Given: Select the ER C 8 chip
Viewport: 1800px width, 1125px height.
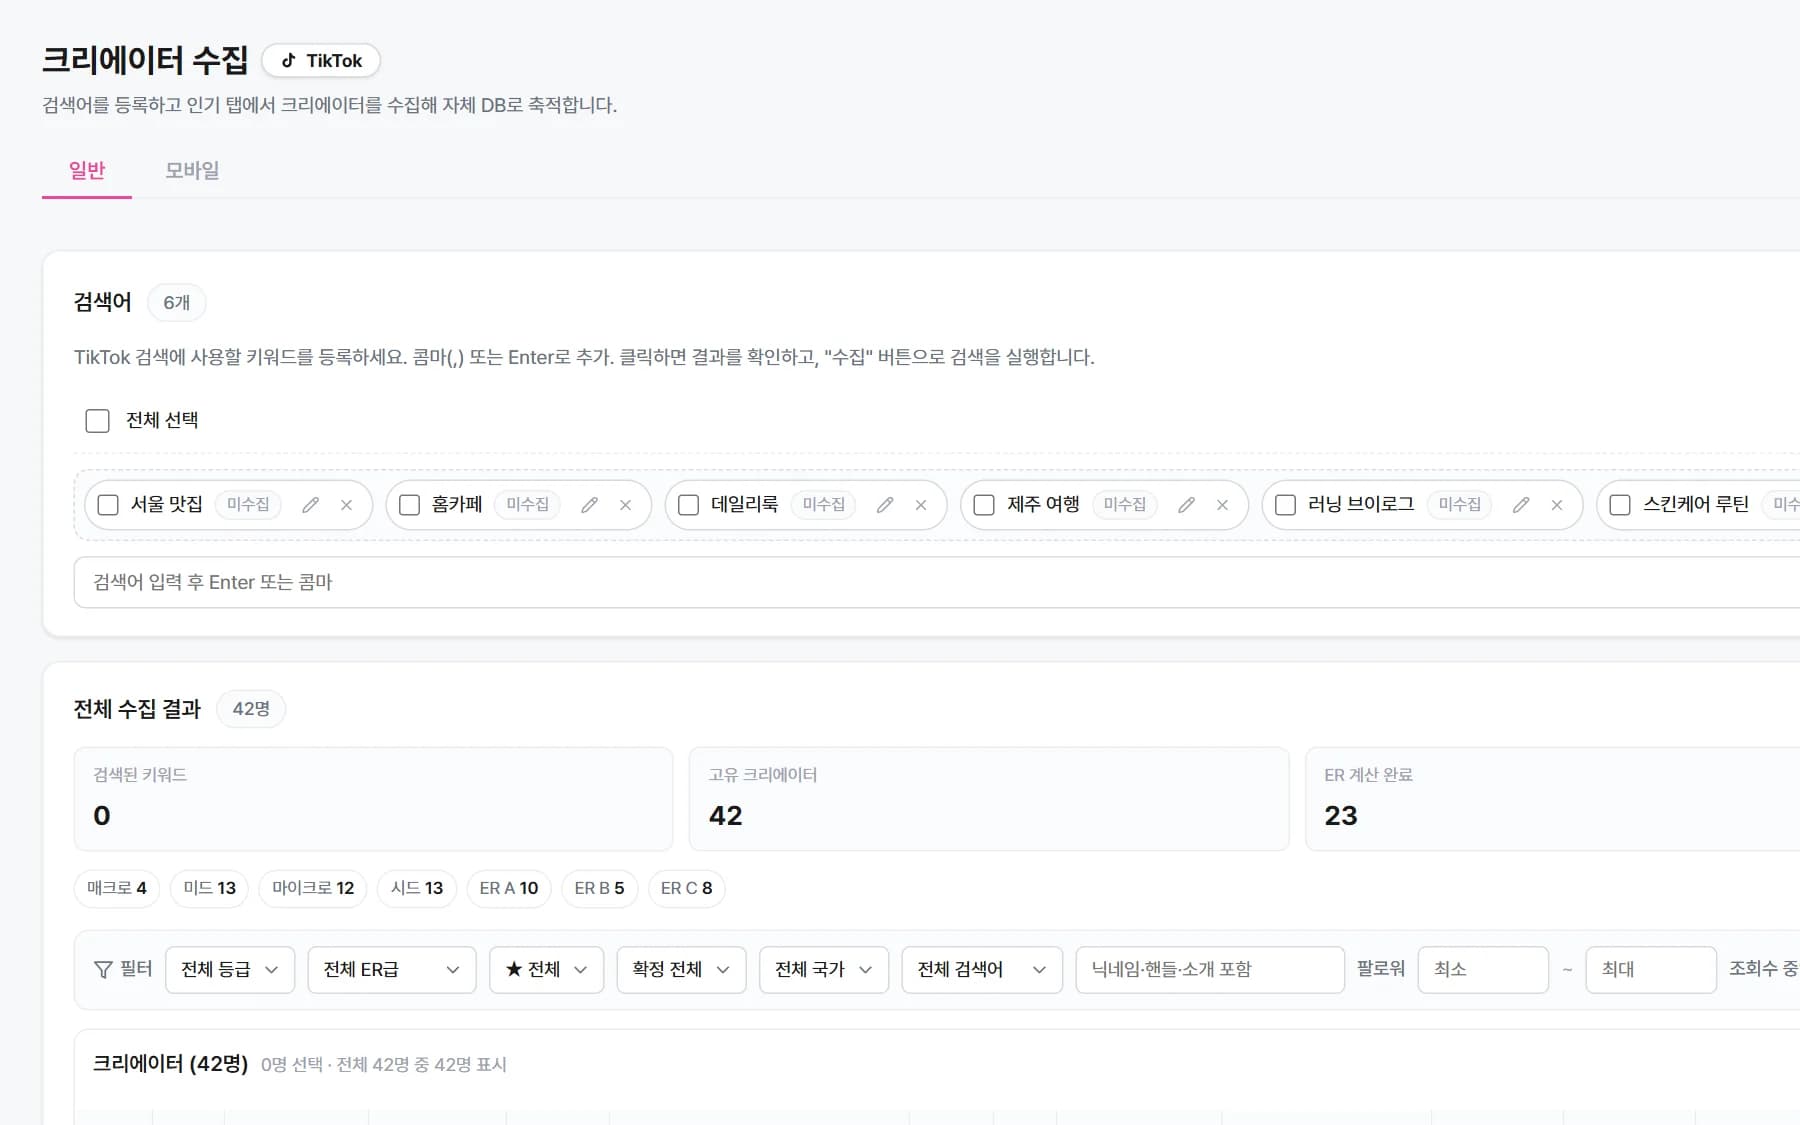Looking at the screenshot, I should (x=687, y=888).
